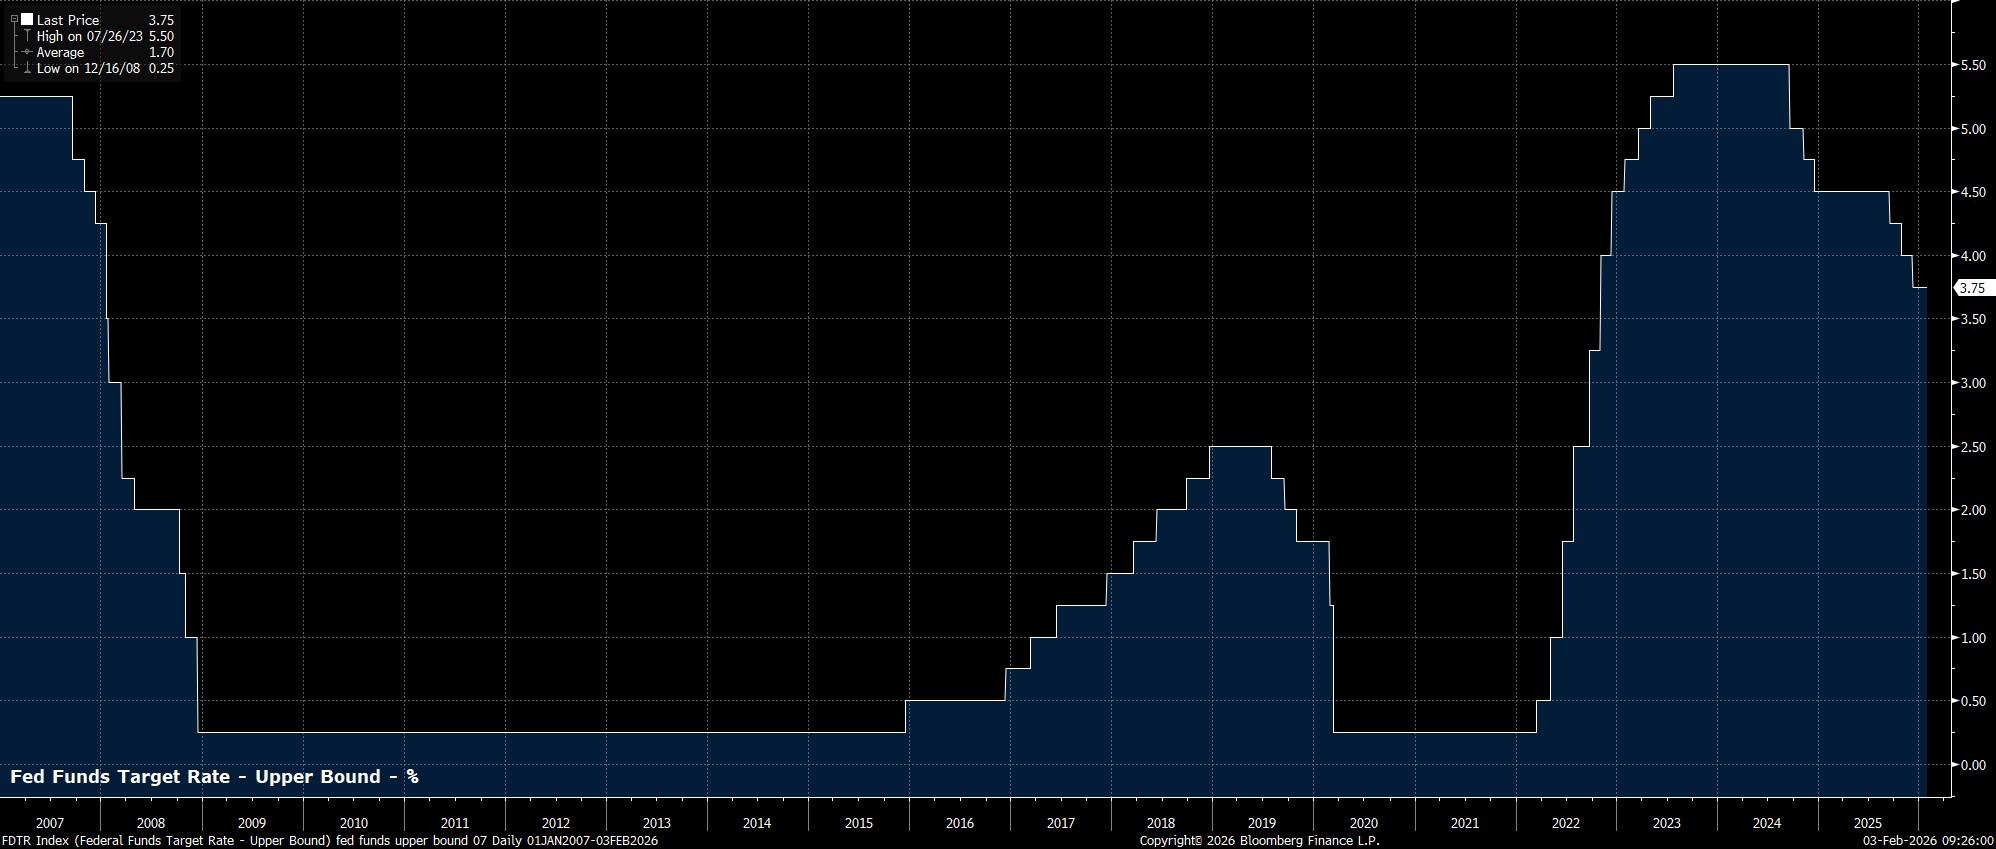Click the High marker icon in legend
This screenshot has height=849, width=1996.
point(26,36)
